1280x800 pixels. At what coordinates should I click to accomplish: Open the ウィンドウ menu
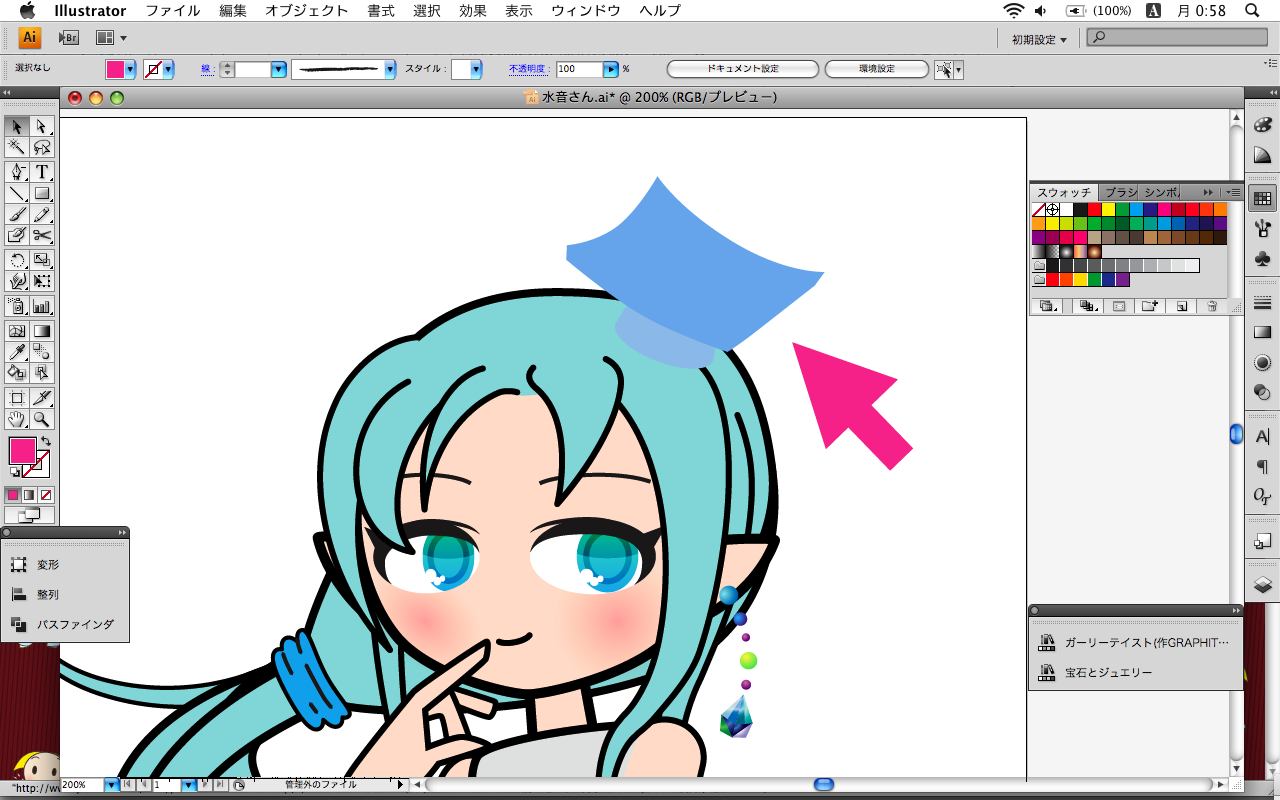pos(586,11)
